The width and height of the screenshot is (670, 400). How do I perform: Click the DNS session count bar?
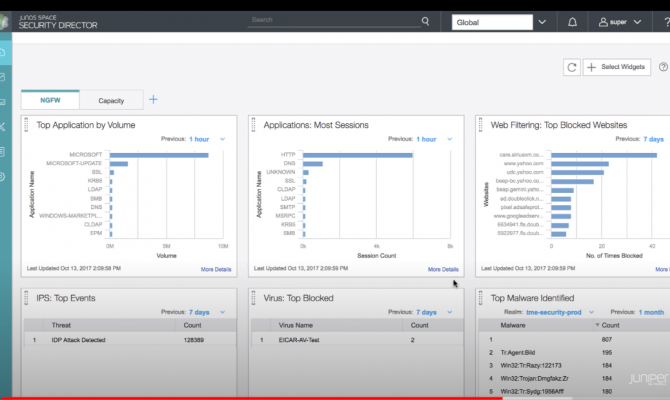[x=313, y=164]
